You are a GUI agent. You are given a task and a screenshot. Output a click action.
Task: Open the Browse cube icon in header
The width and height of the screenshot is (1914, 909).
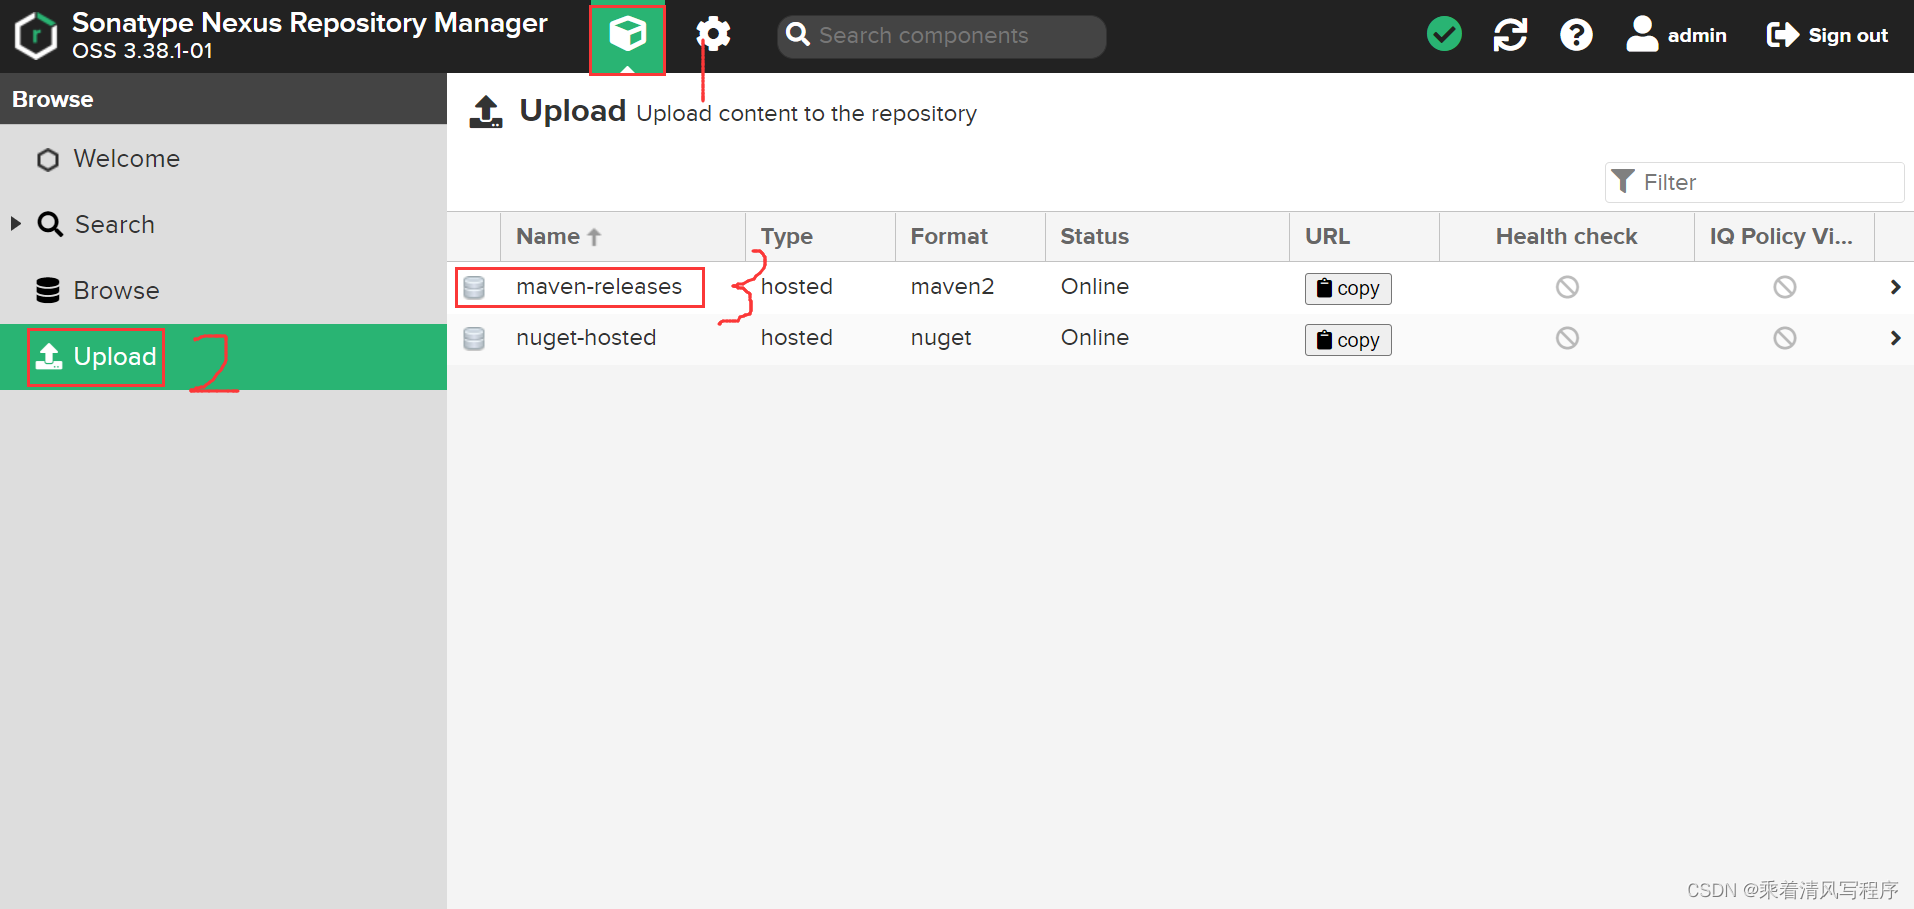coord(627,37)
